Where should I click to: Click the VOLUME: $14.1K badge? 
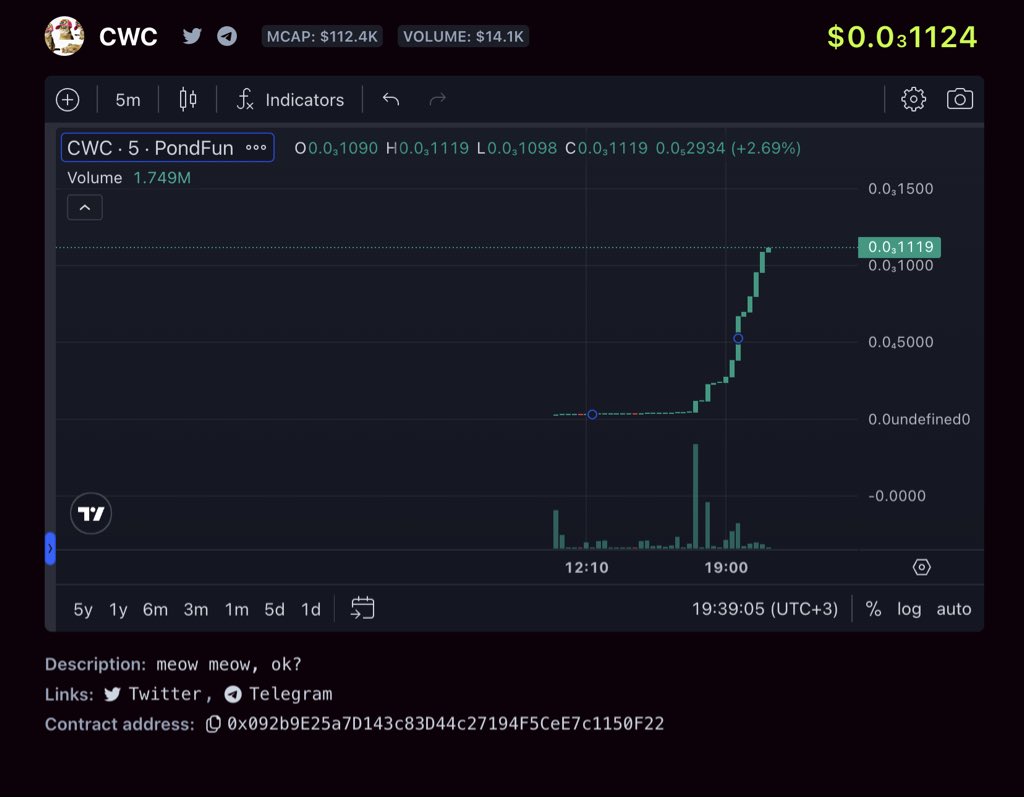pyautogui.click(x=463, y=36)
